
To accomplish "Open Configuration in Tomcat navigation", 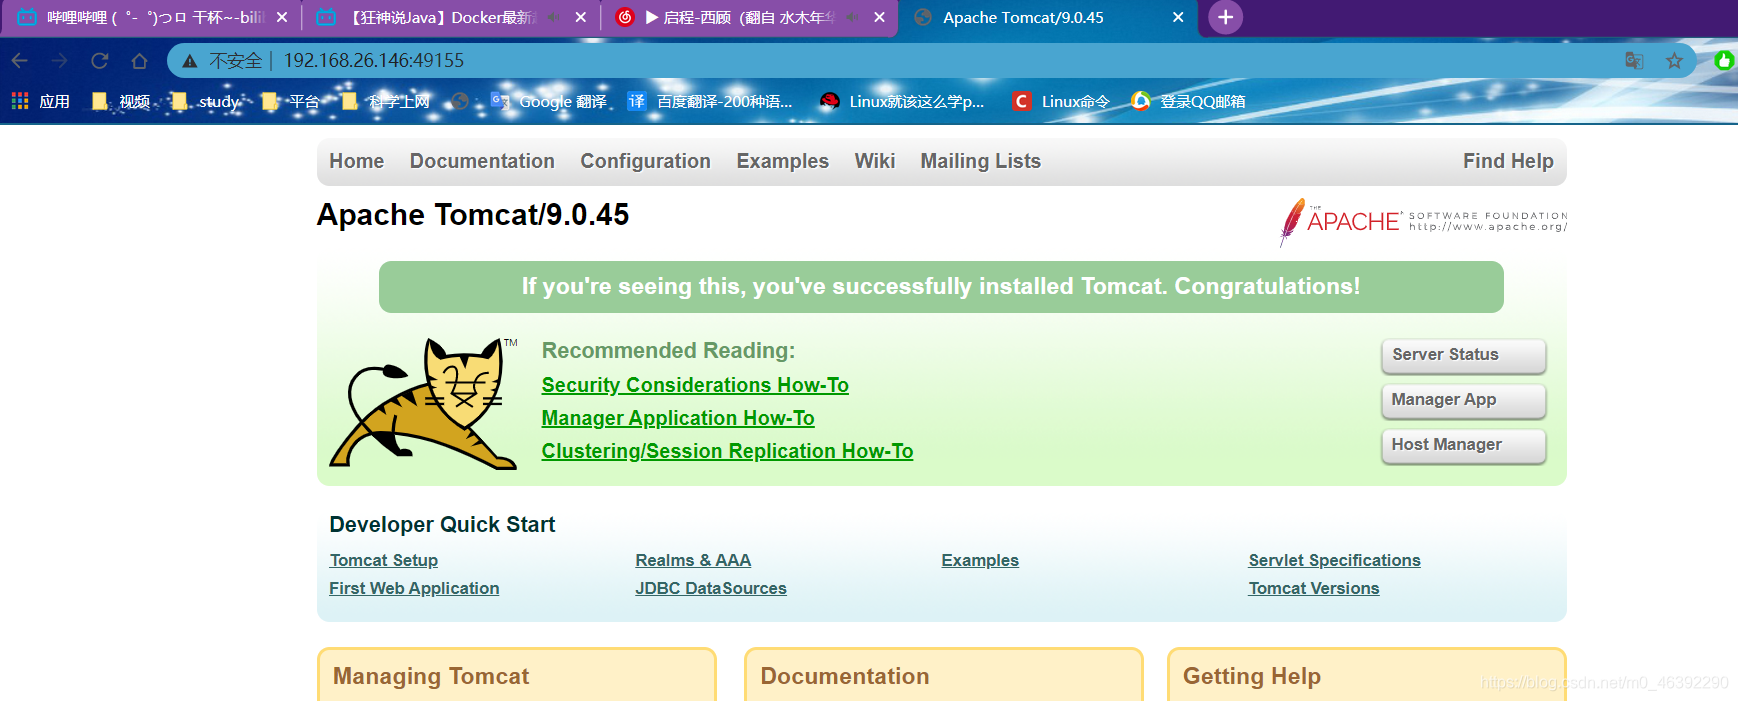I will coord(646,161).
